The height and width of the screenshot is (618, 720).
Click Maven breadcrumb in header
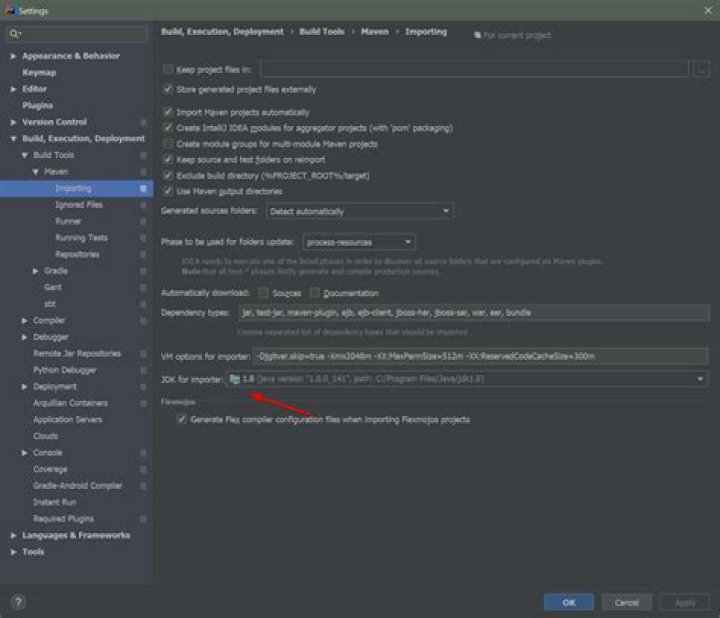(x=374, y=32)
